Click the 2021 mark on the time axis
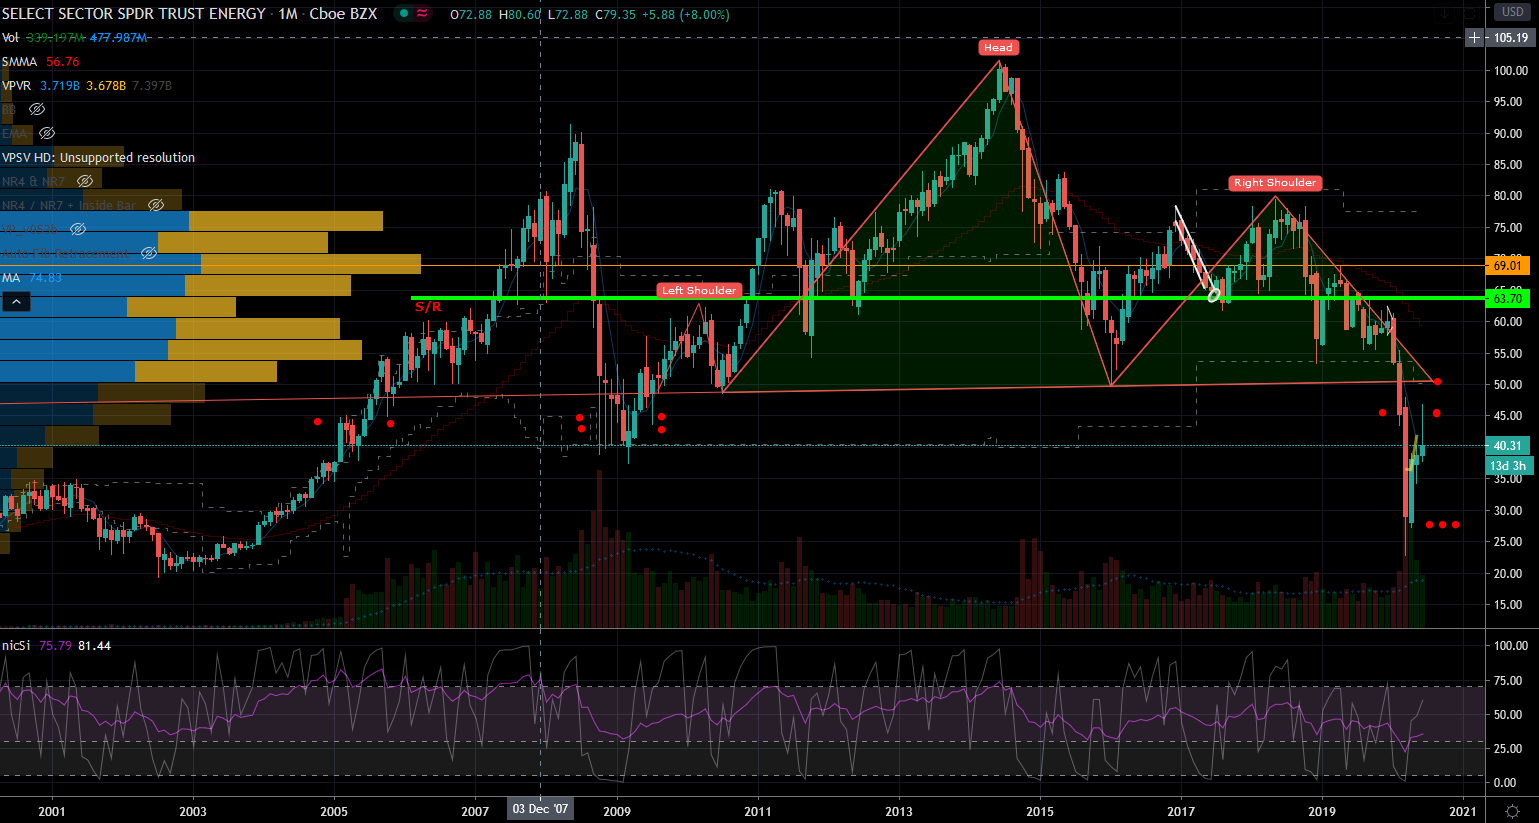Viewport: 1539px width, 823px height. [1463, 811]
